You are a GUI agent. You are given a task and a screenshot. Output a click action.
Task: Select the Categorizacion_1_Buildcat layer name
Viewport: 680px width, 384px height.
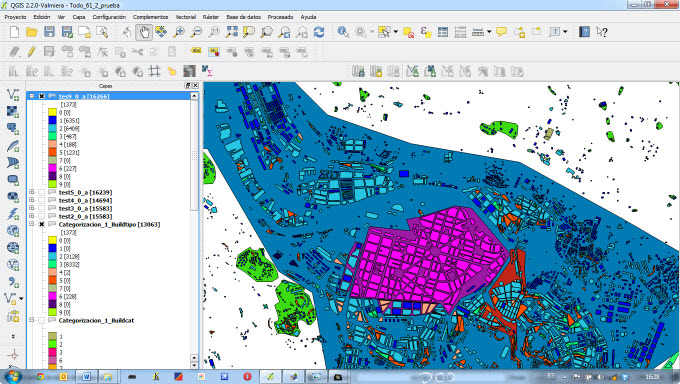click(96, 321)
